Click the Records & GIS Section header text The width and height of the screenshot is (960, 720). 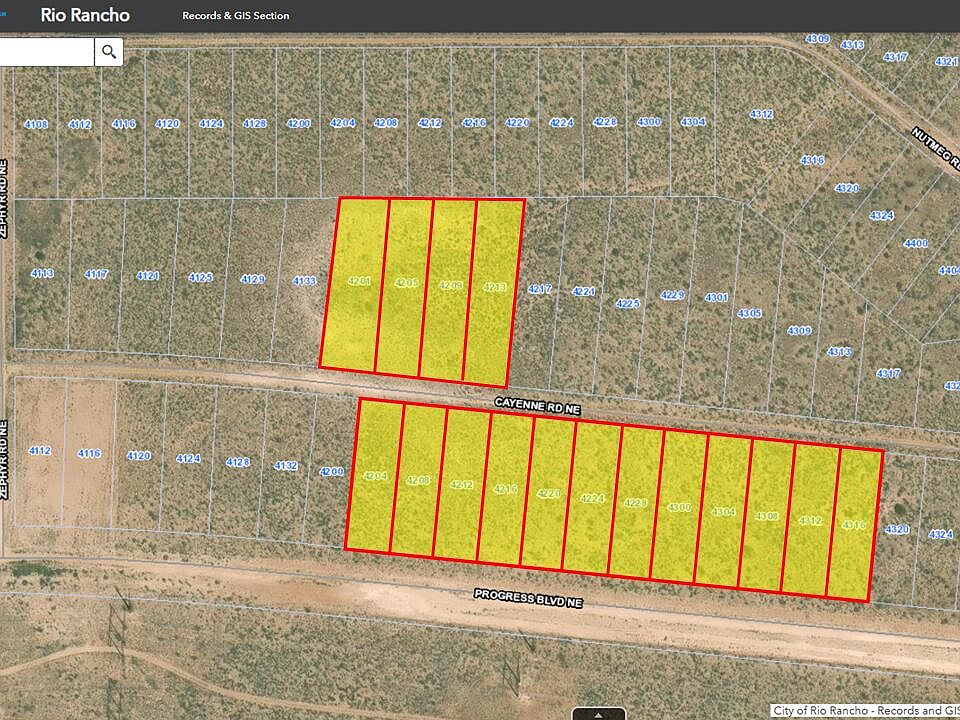tap(236, 16)
